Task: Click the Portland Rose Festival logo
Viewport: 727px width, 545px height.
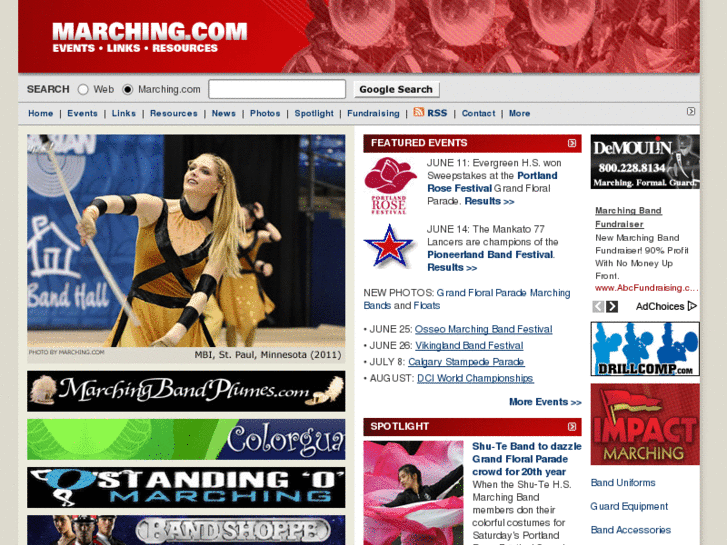Action: pos(389,186)
